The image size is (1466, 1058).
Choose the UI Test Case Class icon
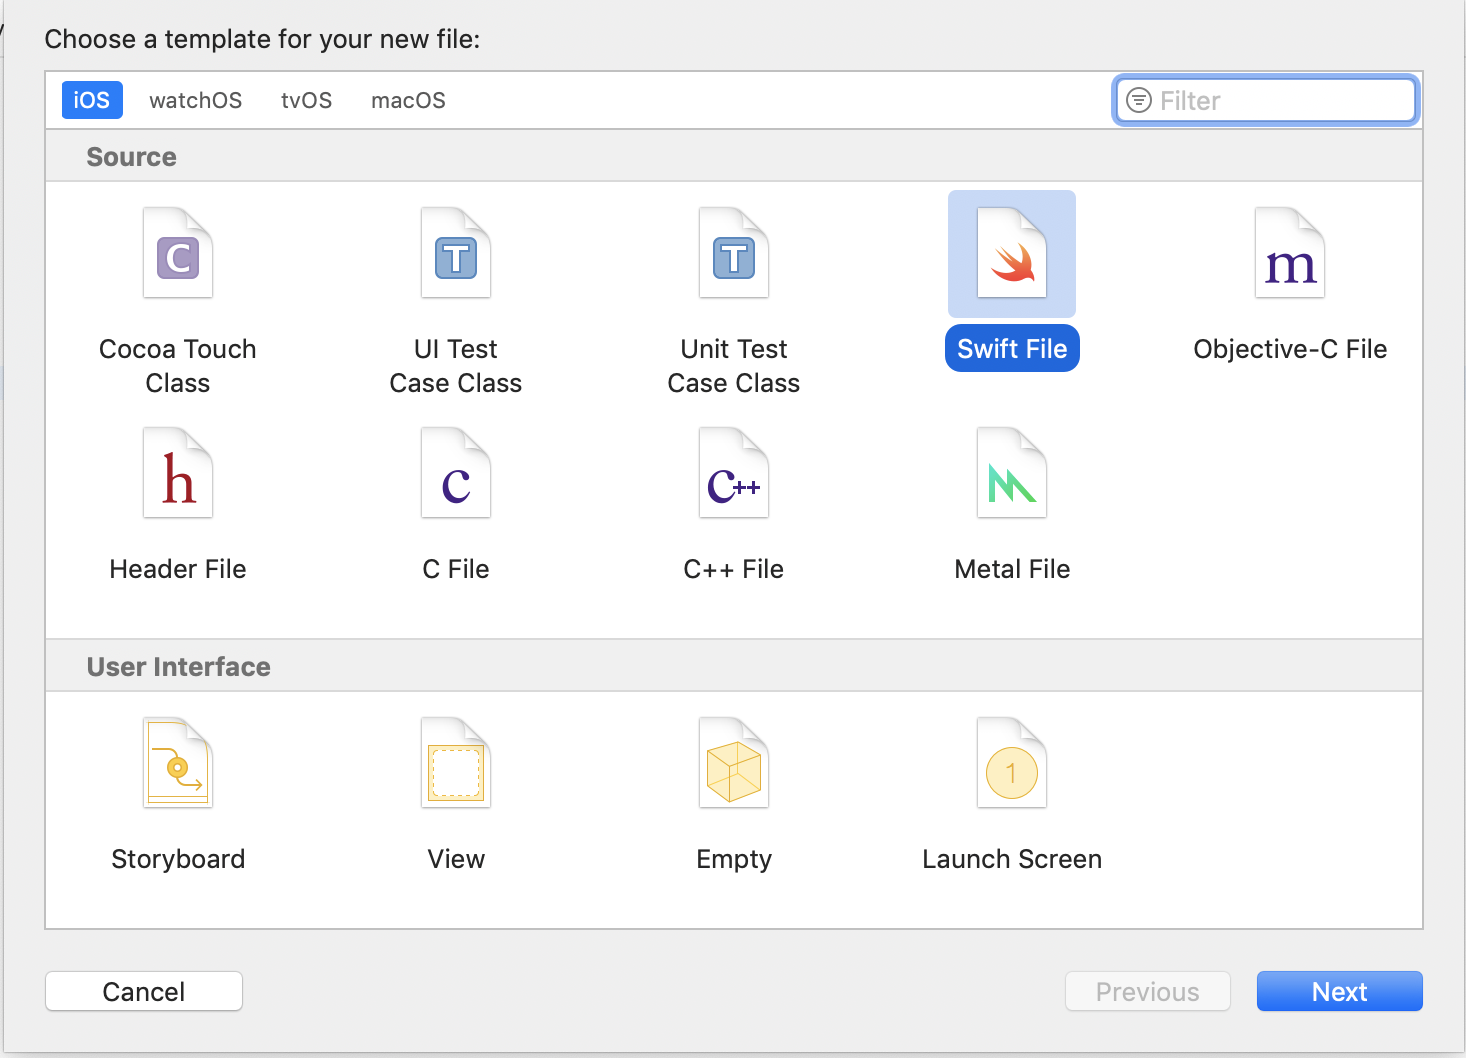tap(456, 254)
